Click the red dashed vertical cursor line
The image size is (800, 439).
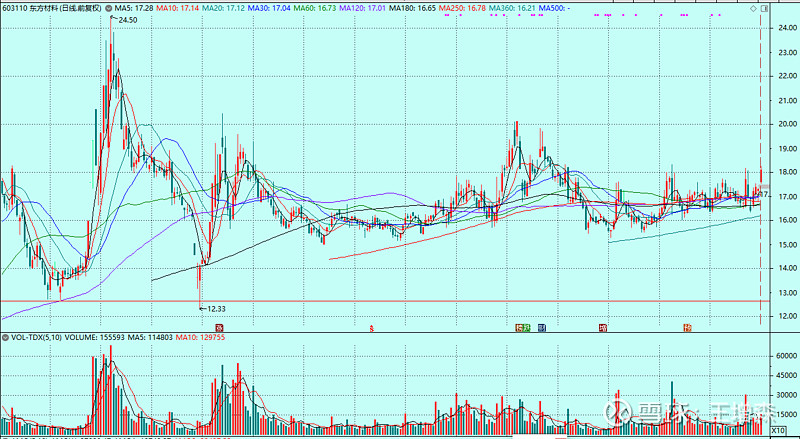point(761,168)
